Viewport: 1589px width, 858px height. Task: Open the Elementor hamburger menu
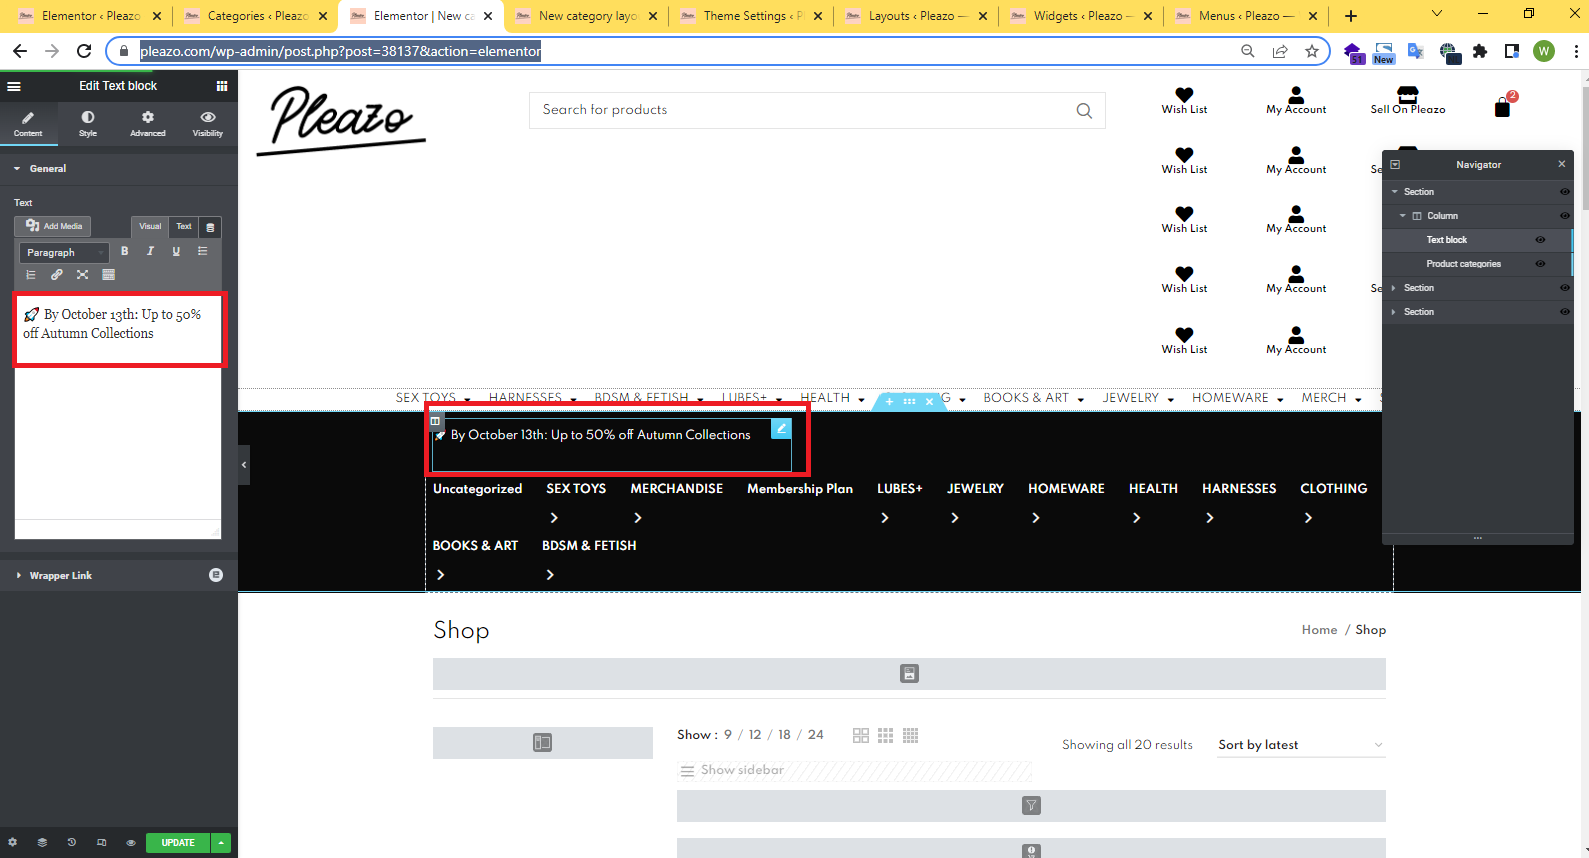(x=14, y=86)
